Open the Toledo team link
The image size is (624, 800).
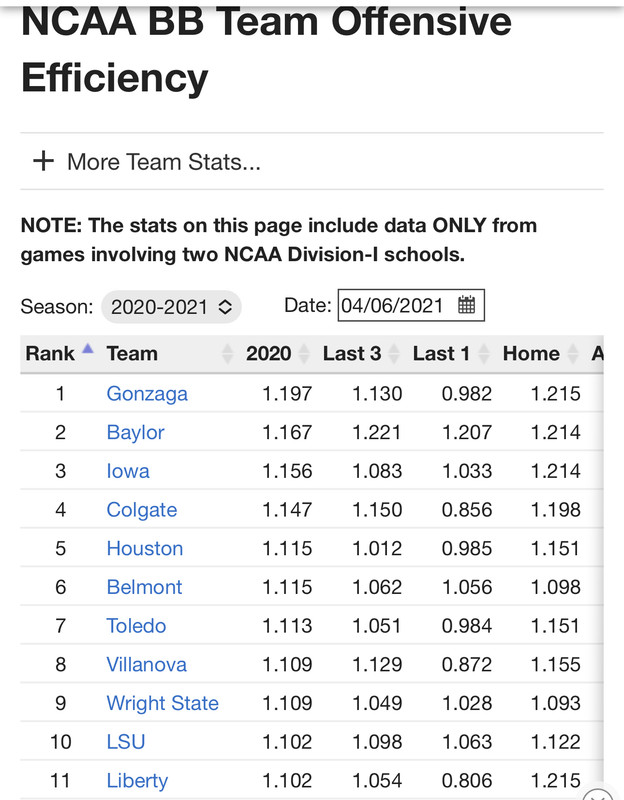[x=136, y=626]
